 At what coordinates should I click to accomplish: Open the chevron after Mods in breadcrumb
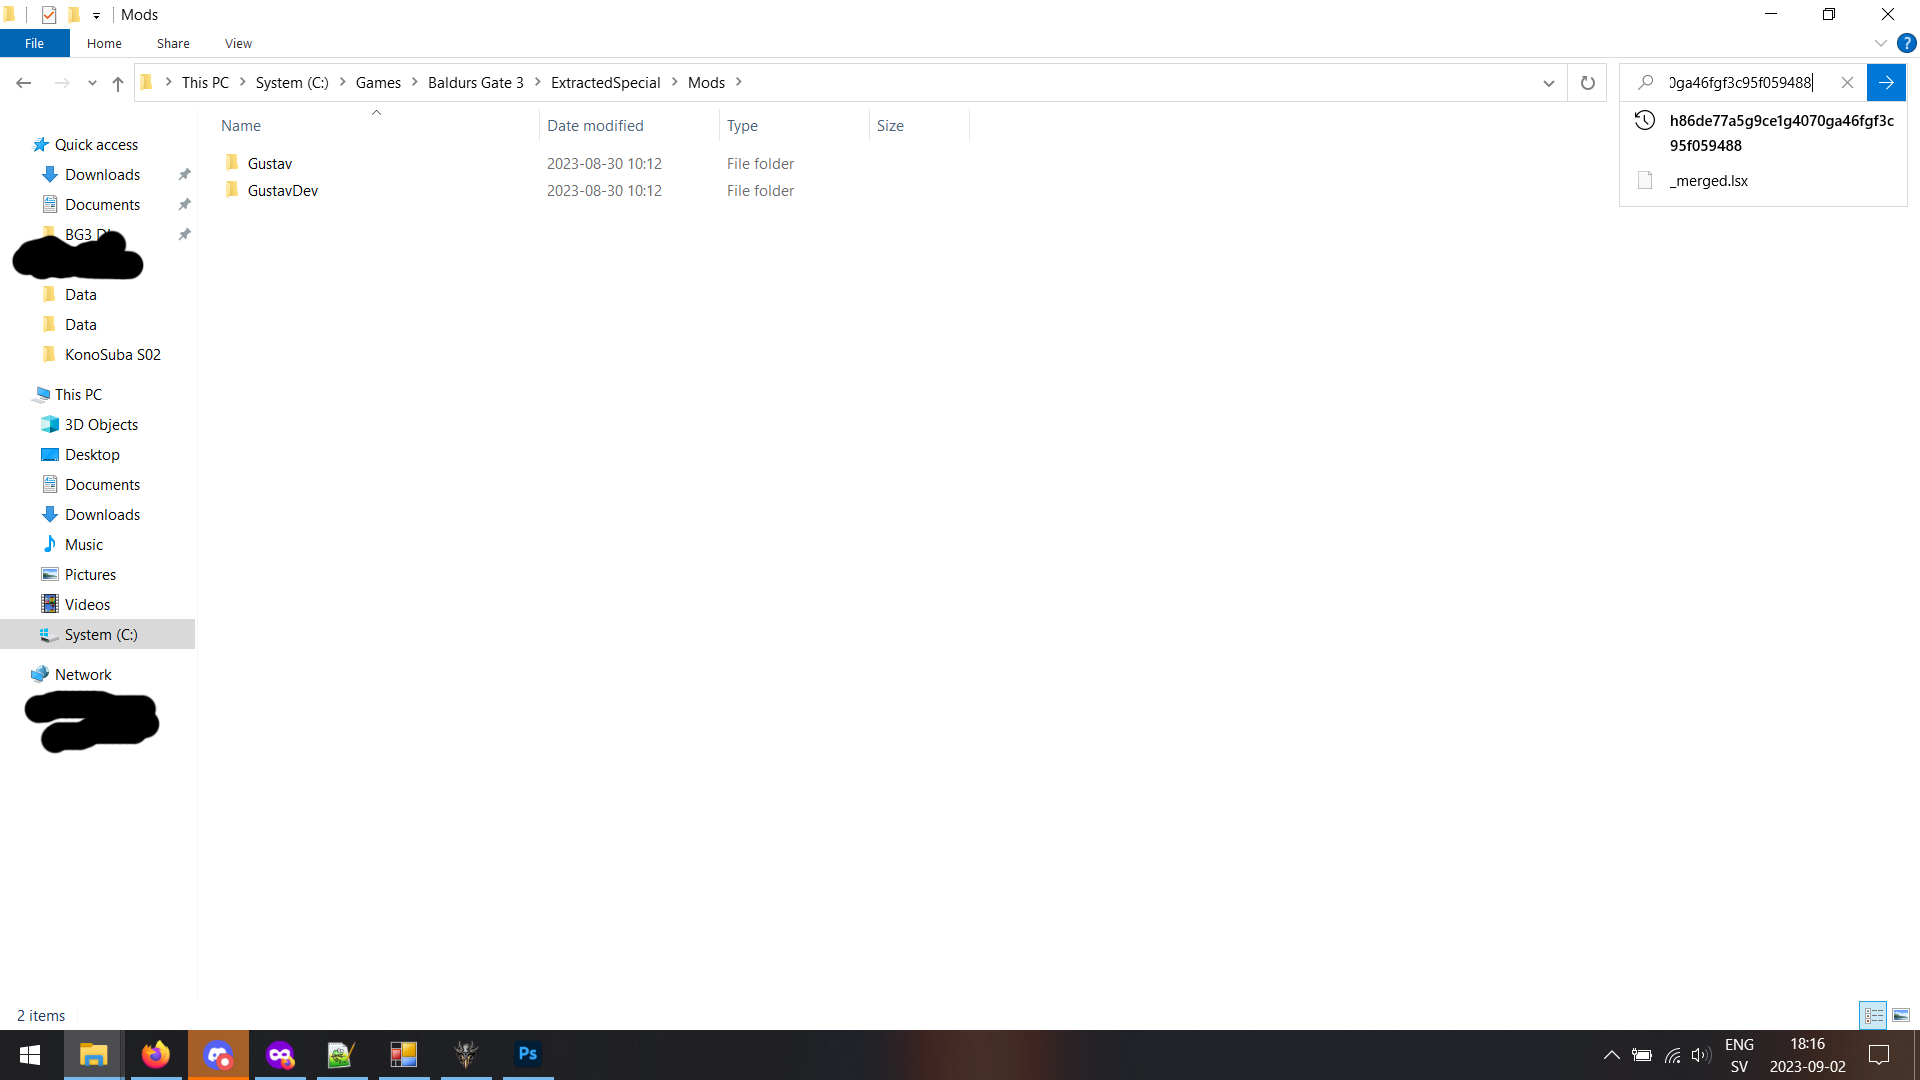point(739,83)
